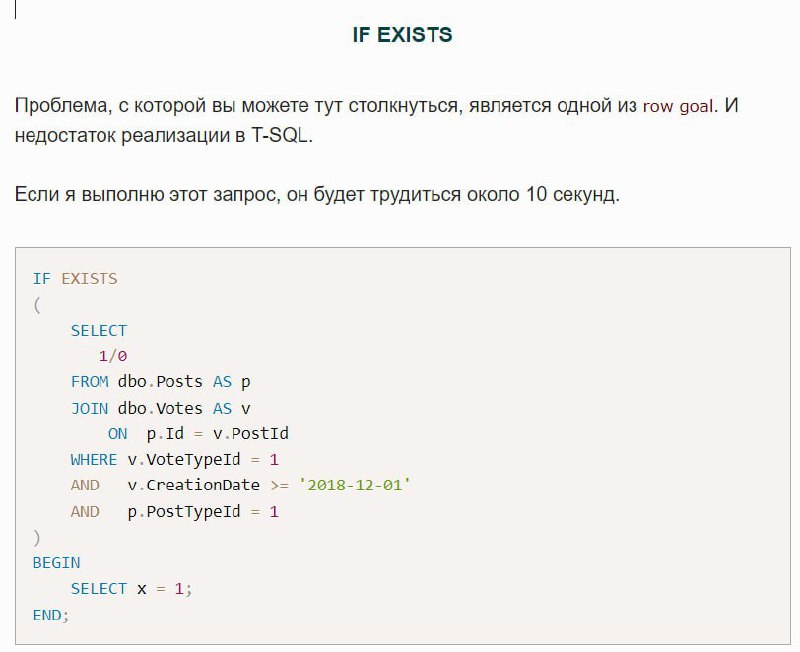This screenshot has height=652, width=800.
Task: Click the END; keyword
Action: (x=51, y=615)
